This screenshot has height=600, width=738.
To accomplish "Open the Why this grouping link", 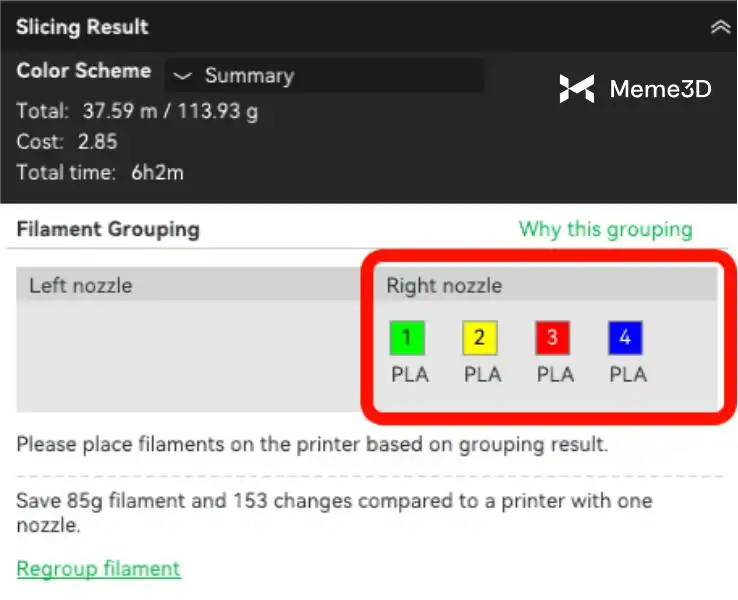I will 605,229.
